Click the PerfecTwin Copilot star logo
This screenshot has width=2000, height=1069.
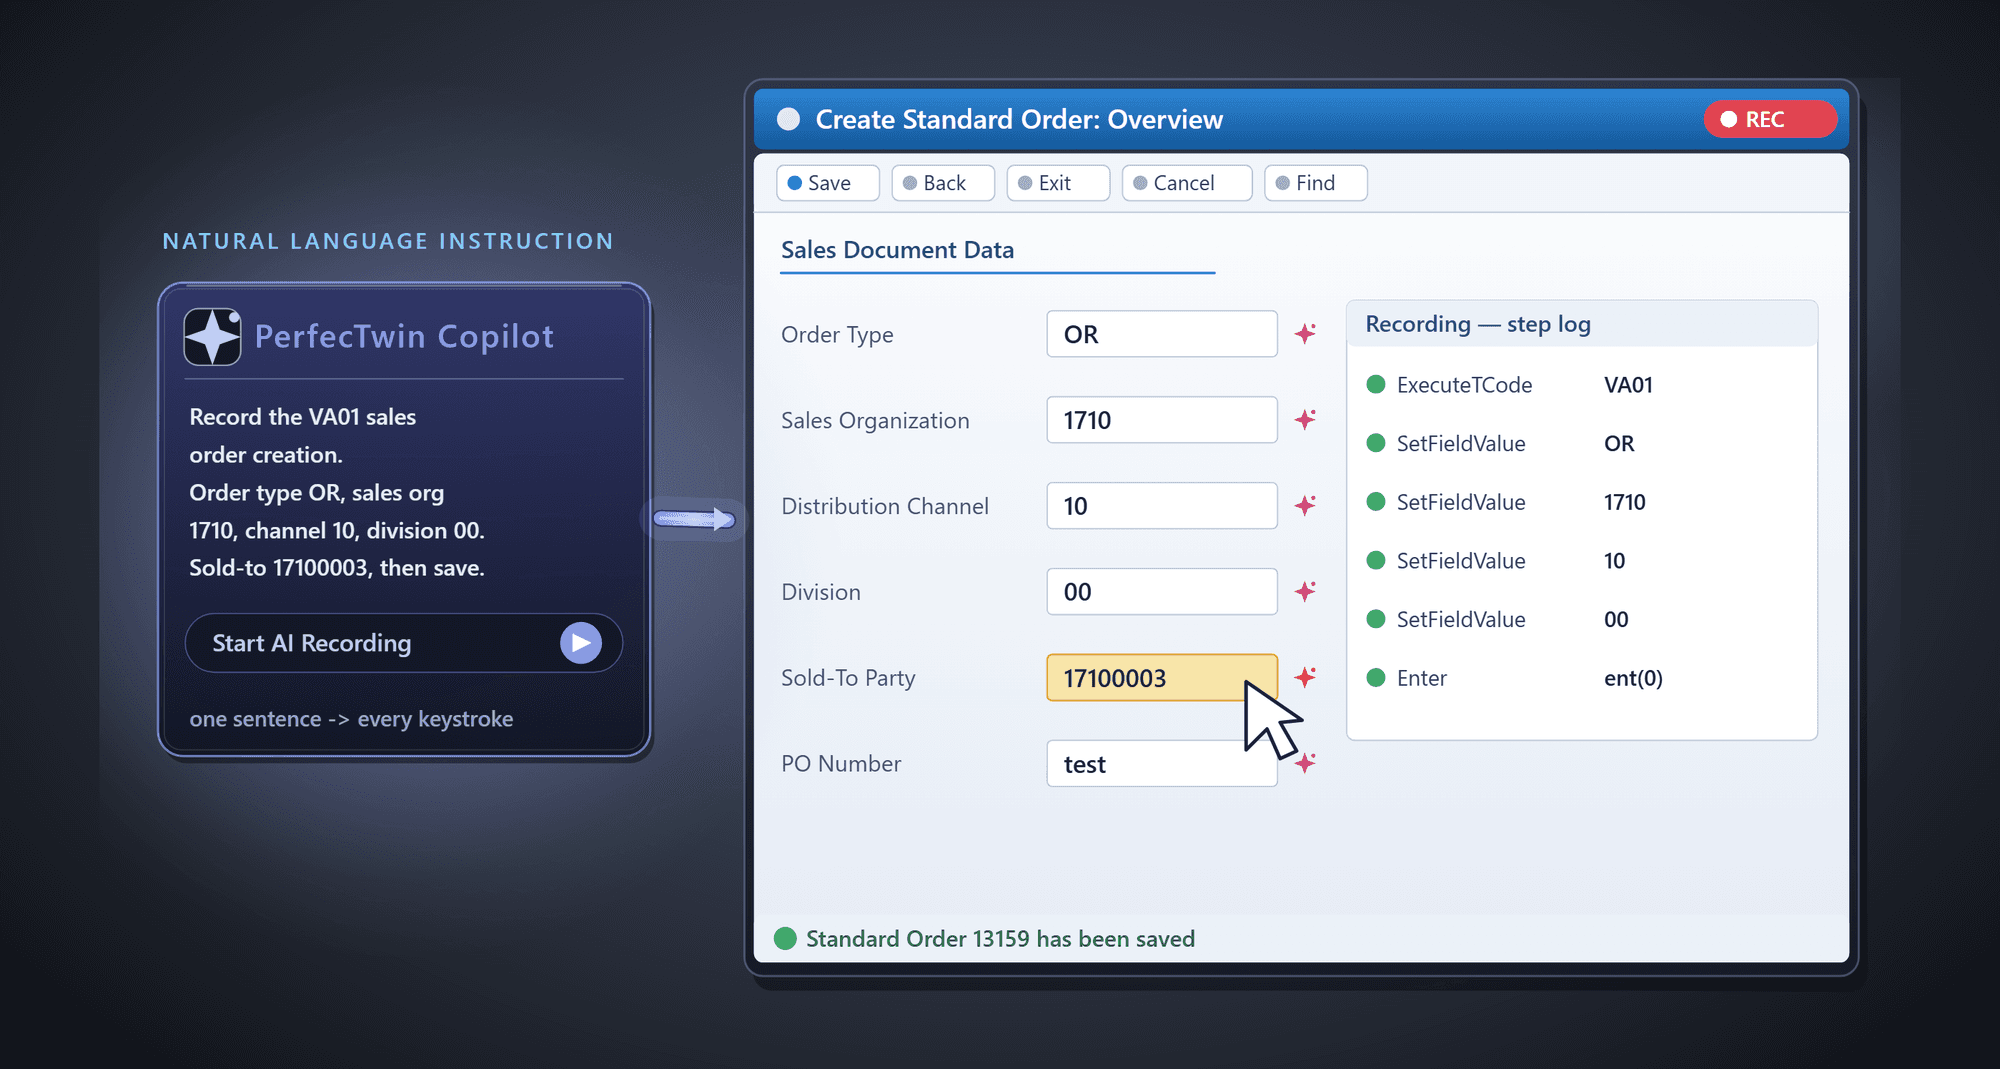click(212, 337)
